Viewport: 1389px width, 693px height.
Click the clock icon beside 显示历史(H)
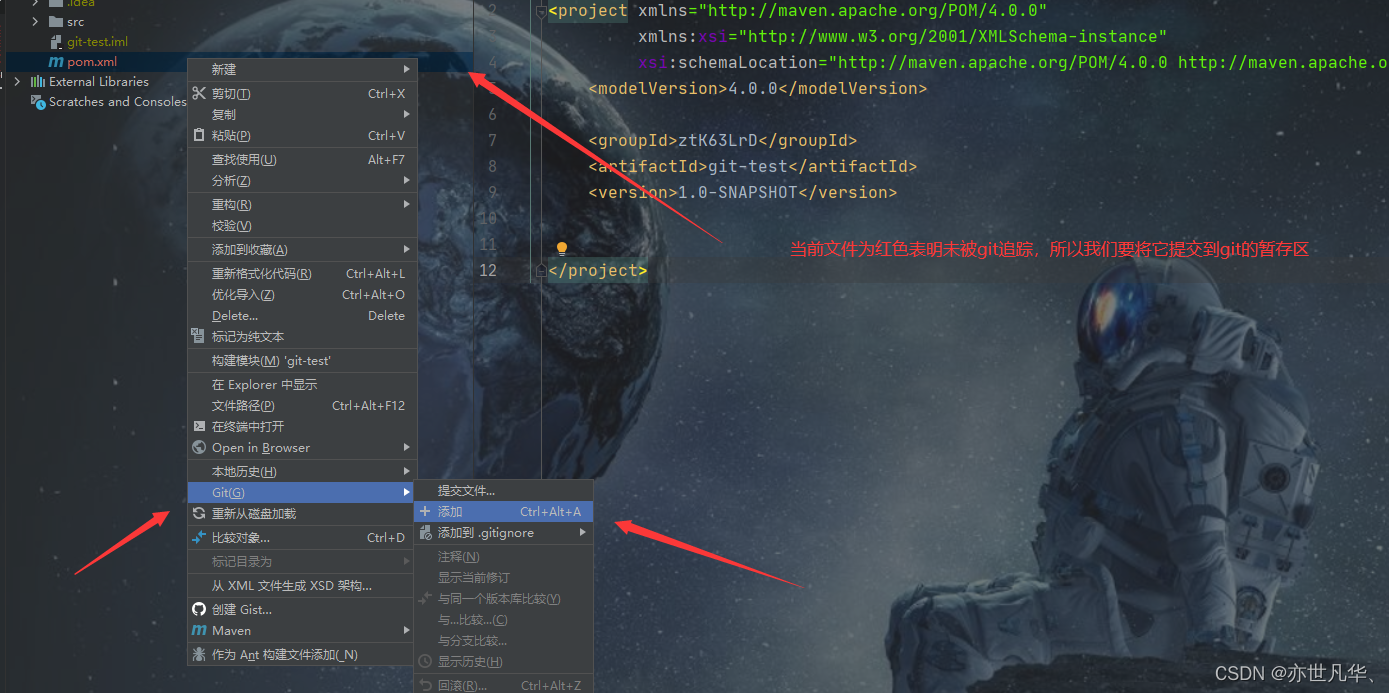click(x=425, y=661)
